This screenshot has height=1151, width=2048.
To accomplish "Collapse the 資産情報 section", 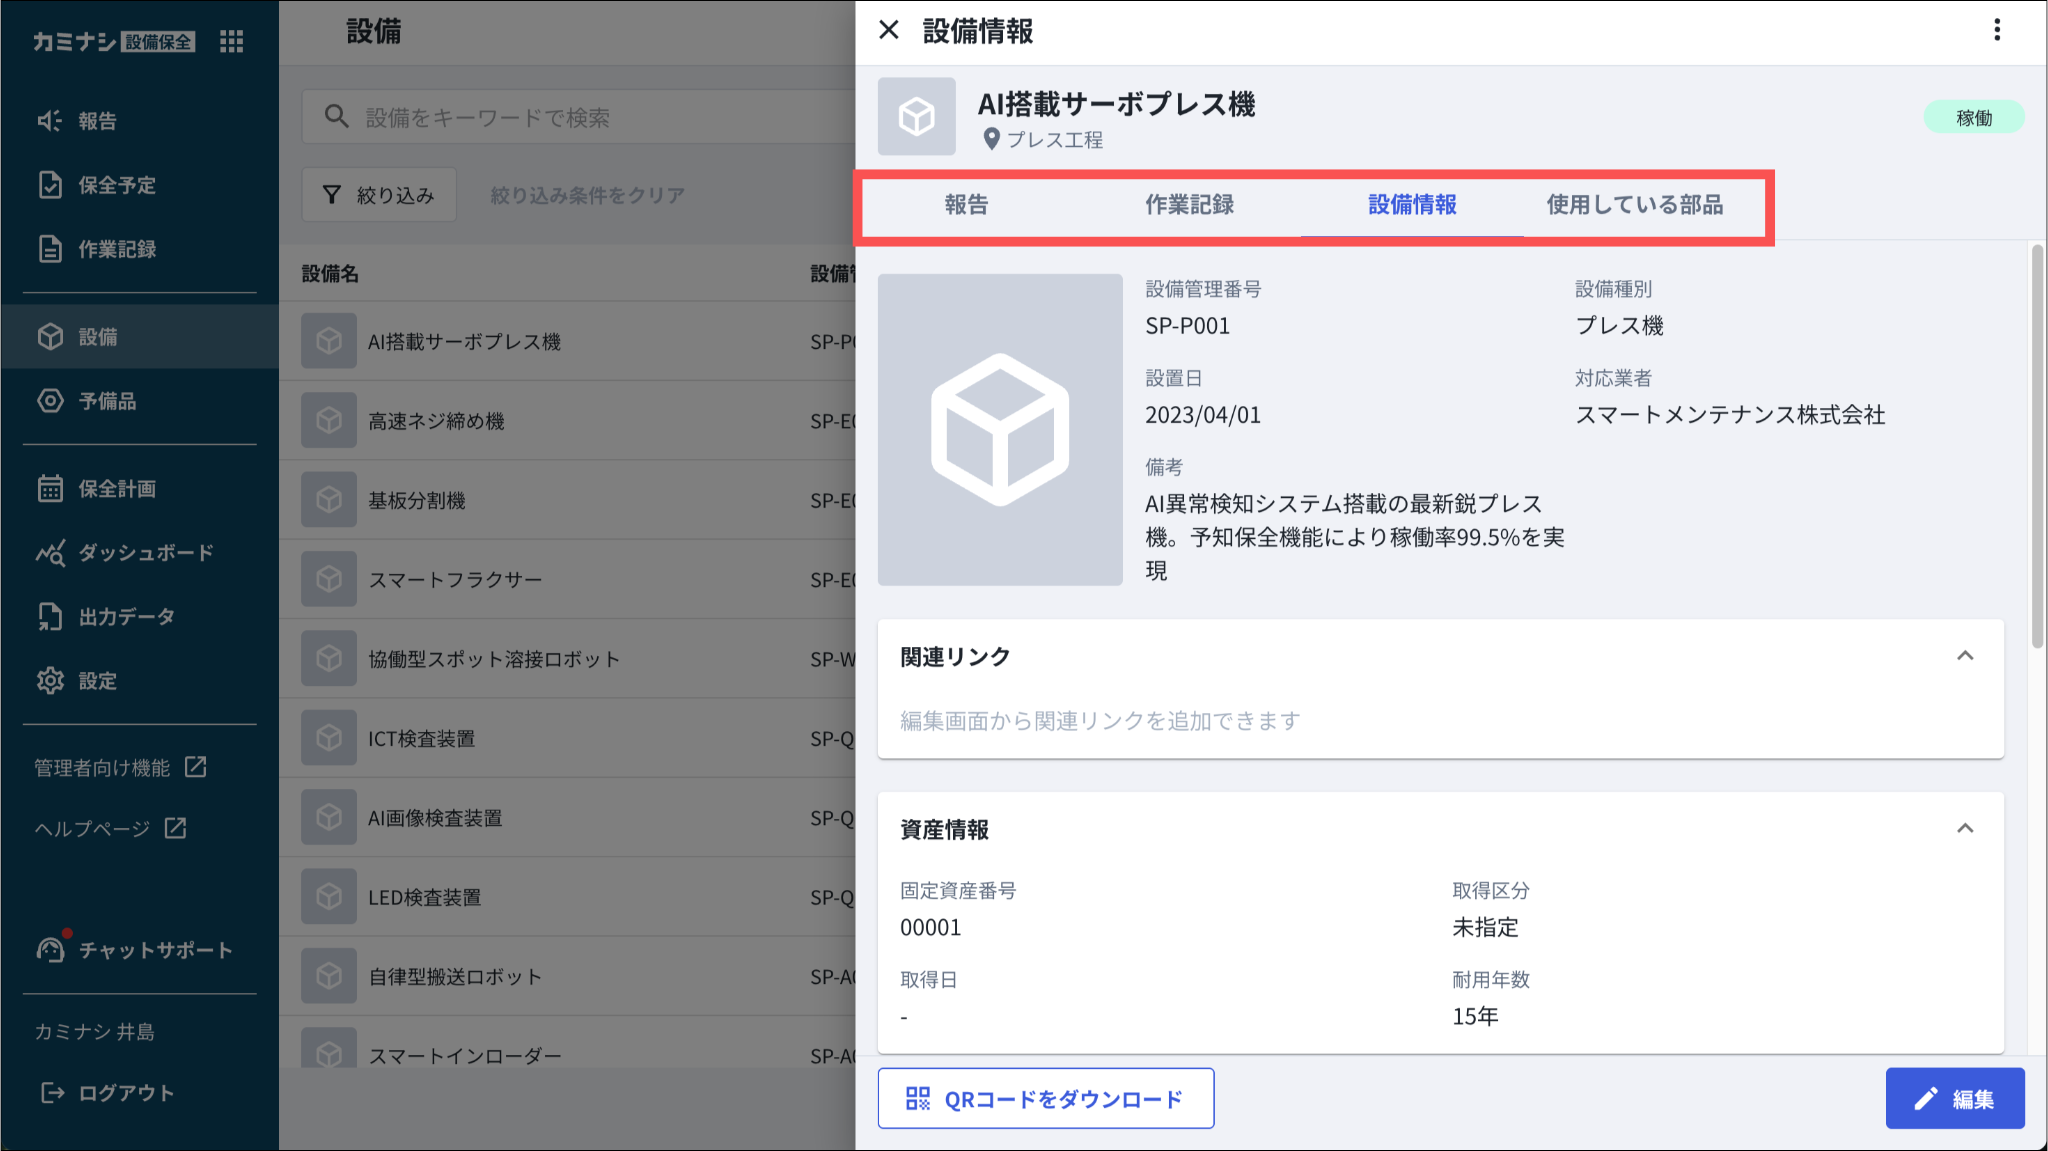I will pos(1964,829).
